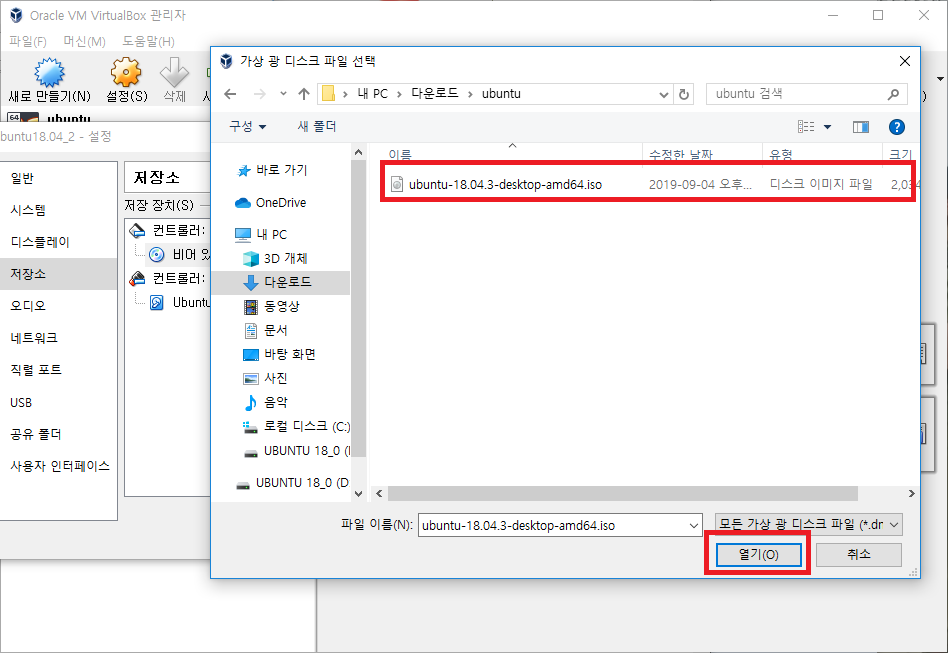The image size is (948, 653).
Task: Click 내 PC in the address breadcrumb
Action: pyautogui.click(x=372, y=94)
